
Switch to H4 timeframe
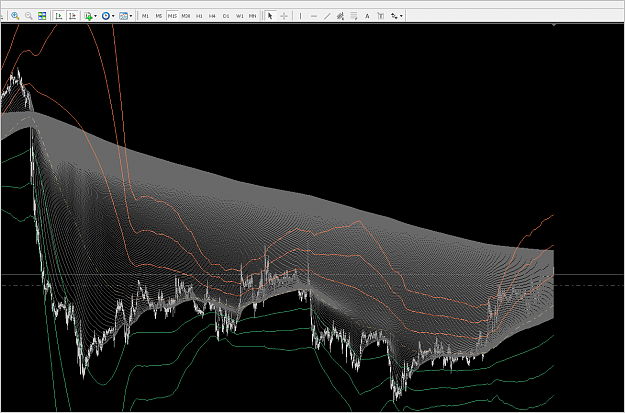pyautogui.click(x=212, y=16)
